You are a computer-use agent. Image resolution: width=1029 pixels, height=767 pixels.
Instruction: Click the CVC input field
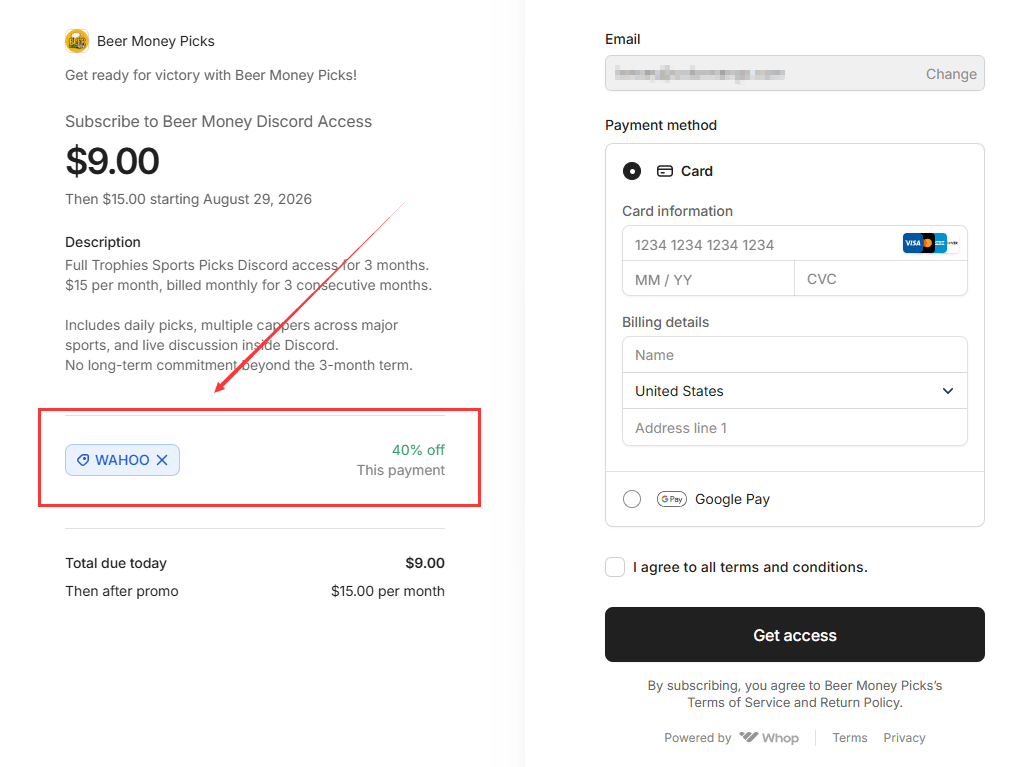tap(881, 279)
